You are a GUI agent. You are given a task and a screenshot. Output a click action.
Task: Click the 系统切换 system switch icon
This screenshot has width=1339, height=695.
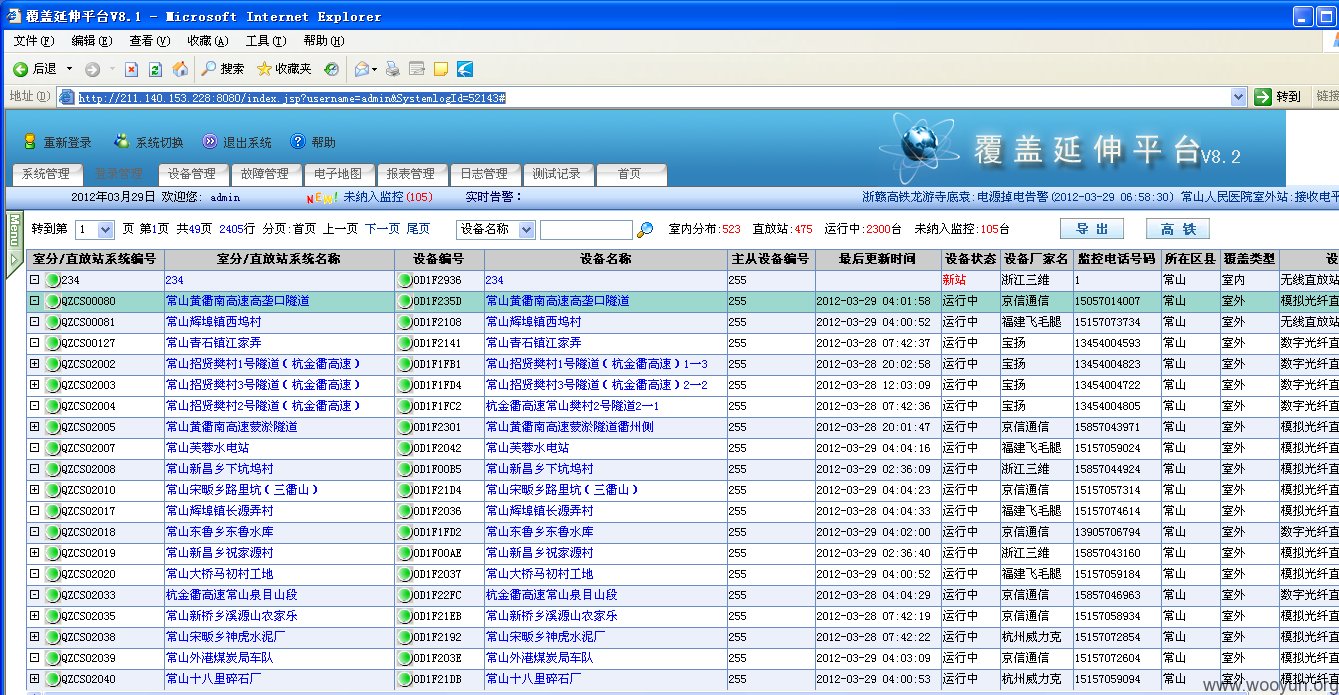pos(122,142)
